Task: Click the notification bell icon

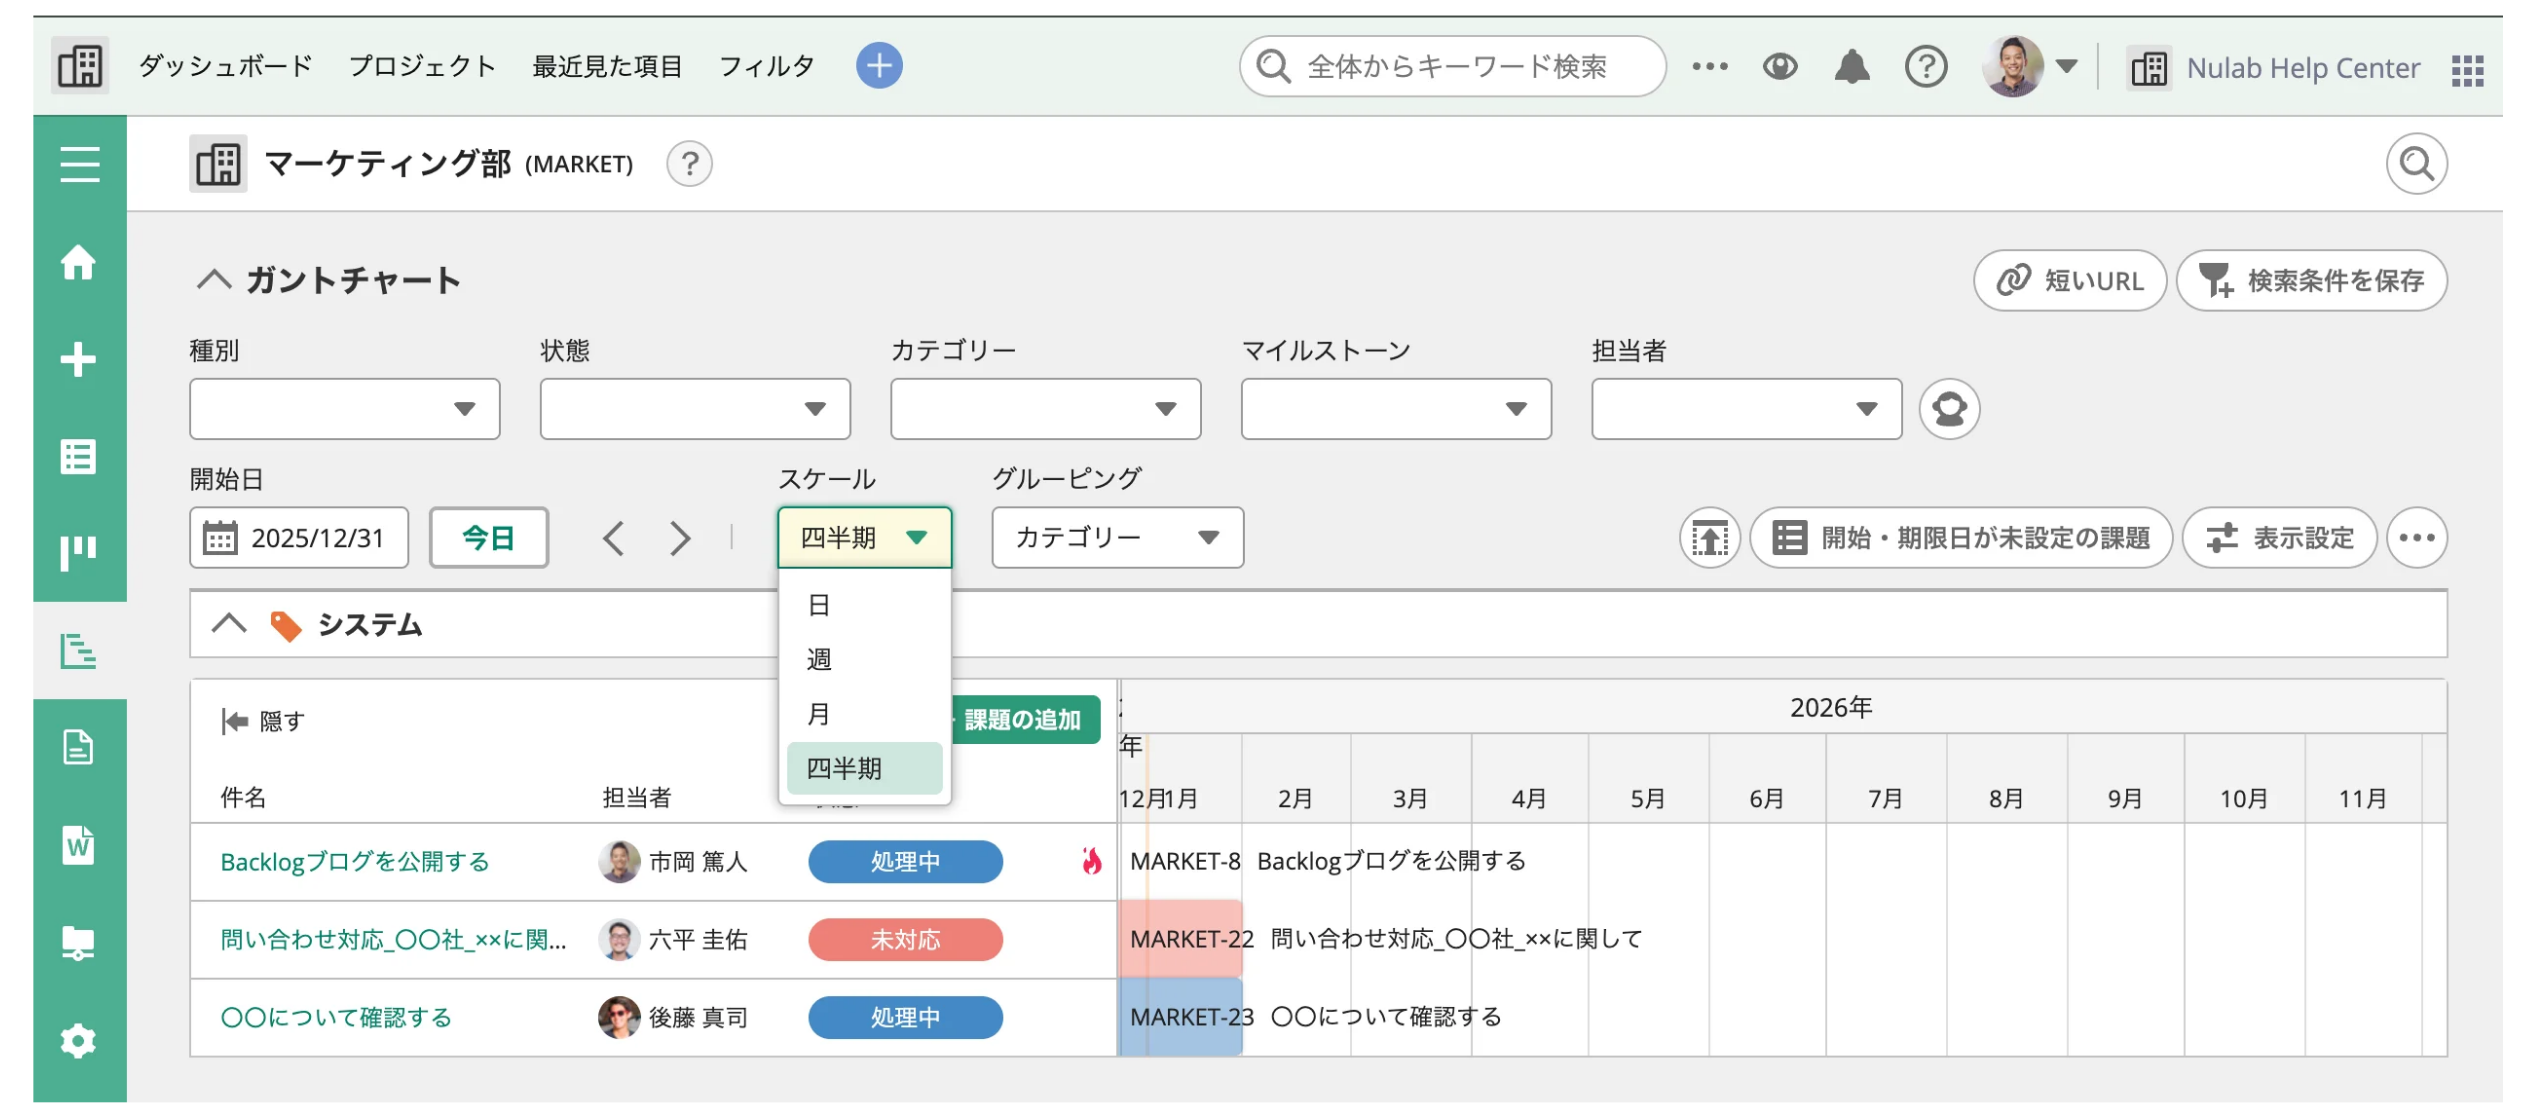Action: (1851, 67)
